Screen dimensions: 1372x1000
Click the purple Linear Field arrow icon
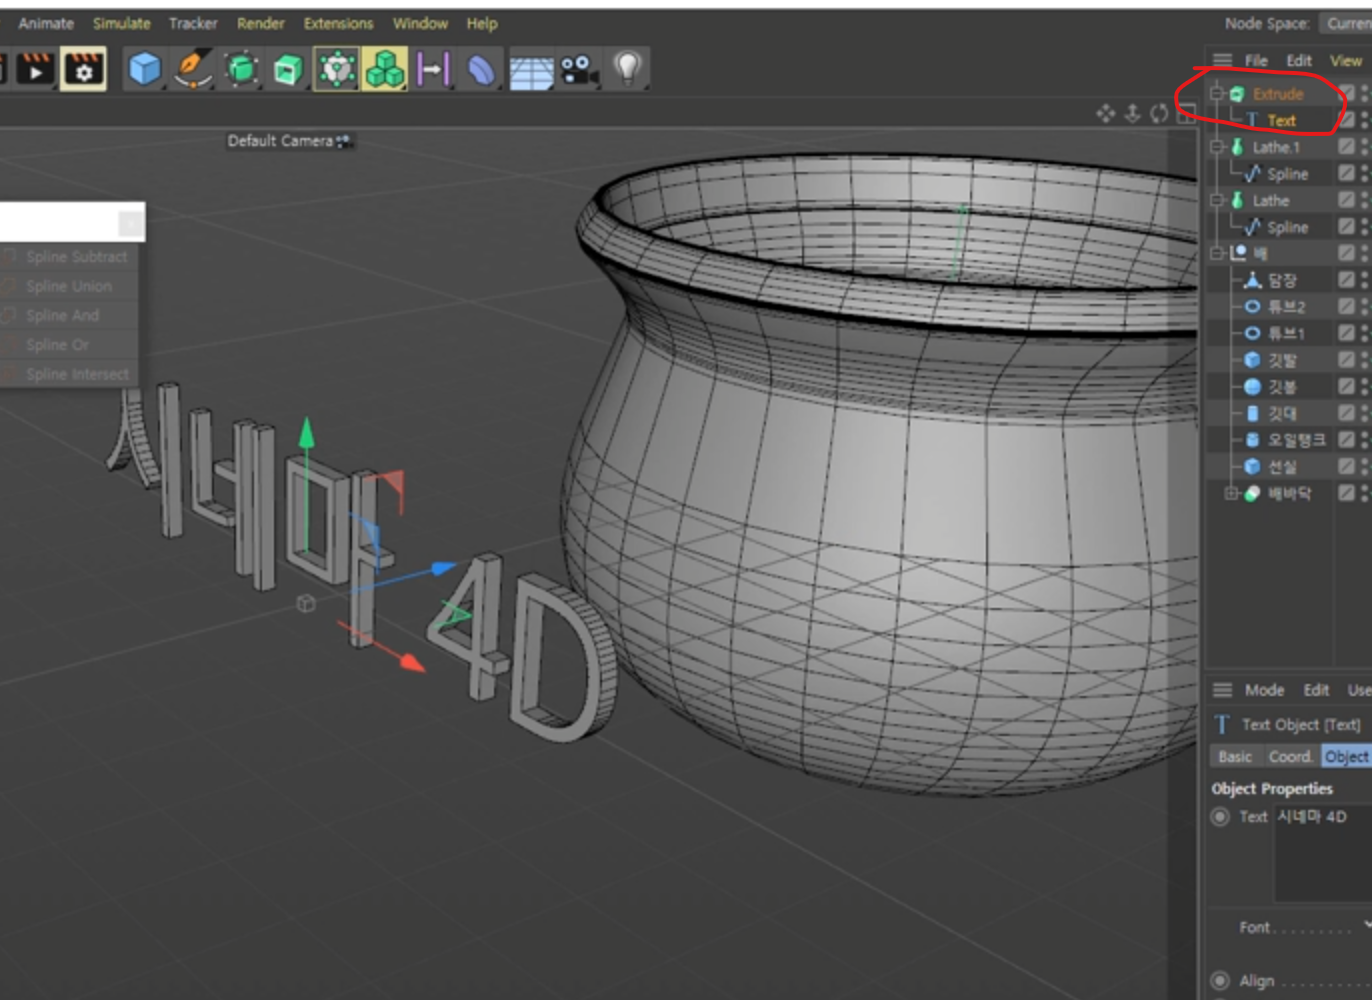pyautogui.click(x=433, y=69)
